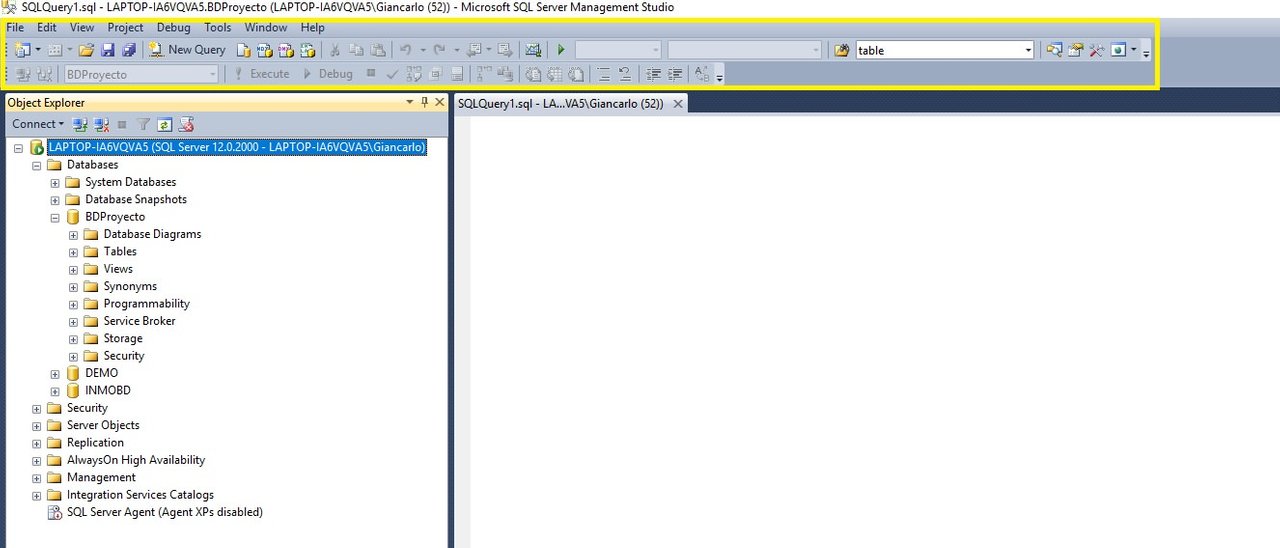
Task: Toggle IntelliSense Enabled icon
Action: 456,74
